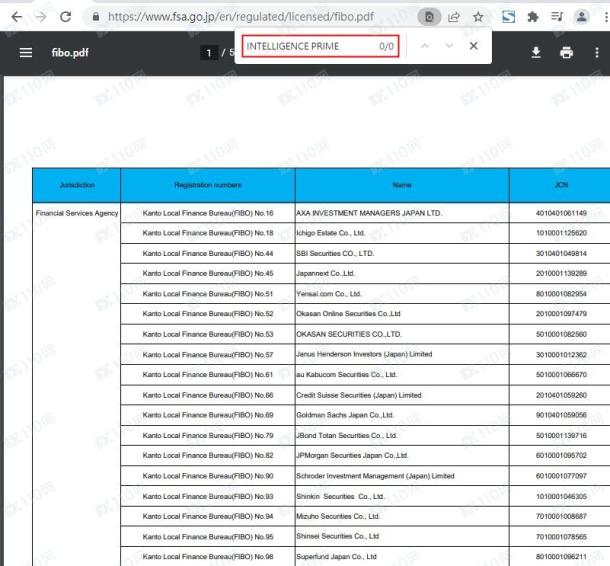Viewport: 610px width, 566px height.
Task: Select Okasan Online Securities Co.,Ltd name
Action: [x=348, y=314]
